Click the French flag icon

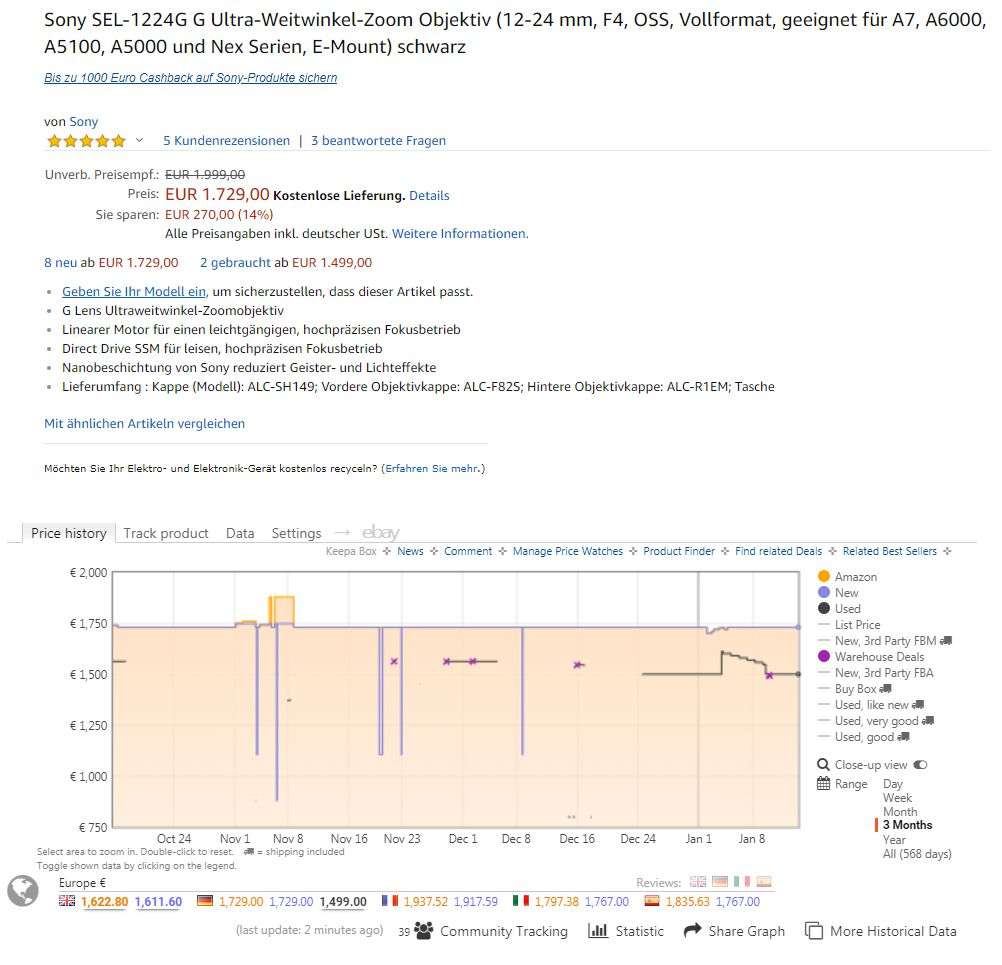389,901
